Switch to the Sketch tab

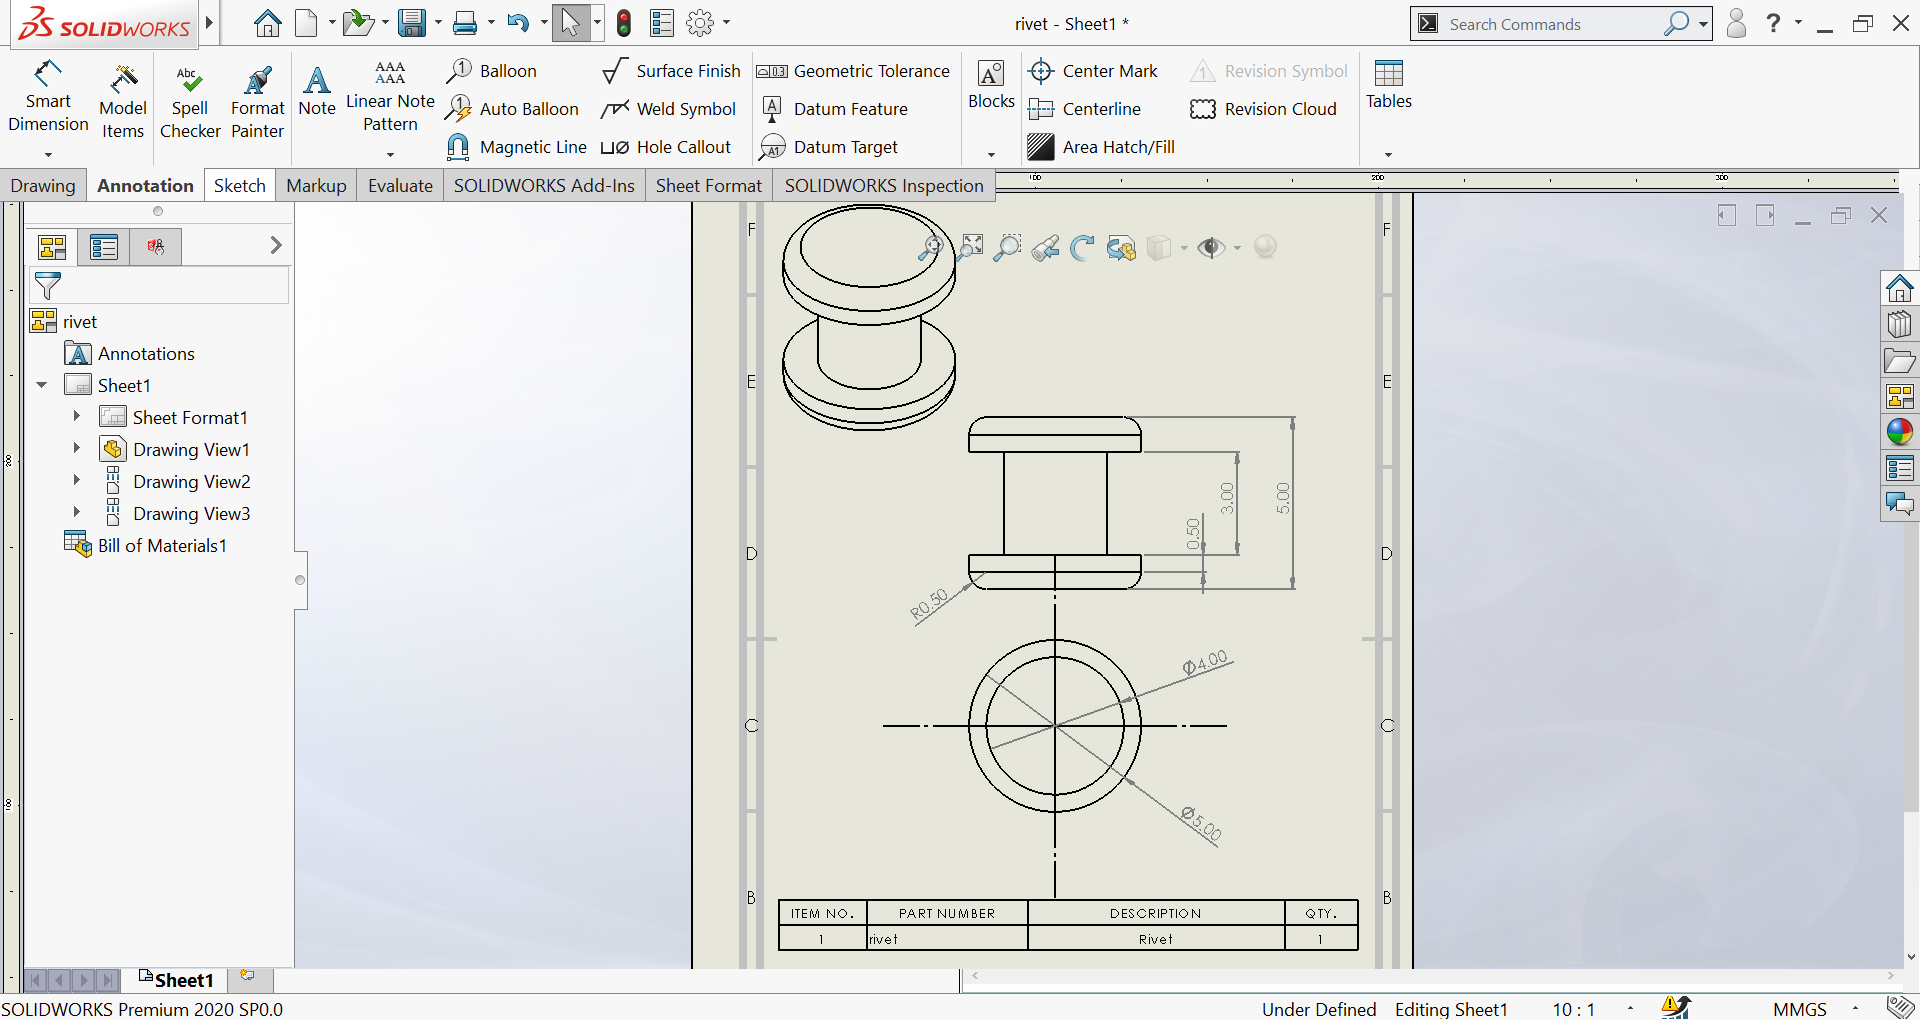(x=240, y=186)
